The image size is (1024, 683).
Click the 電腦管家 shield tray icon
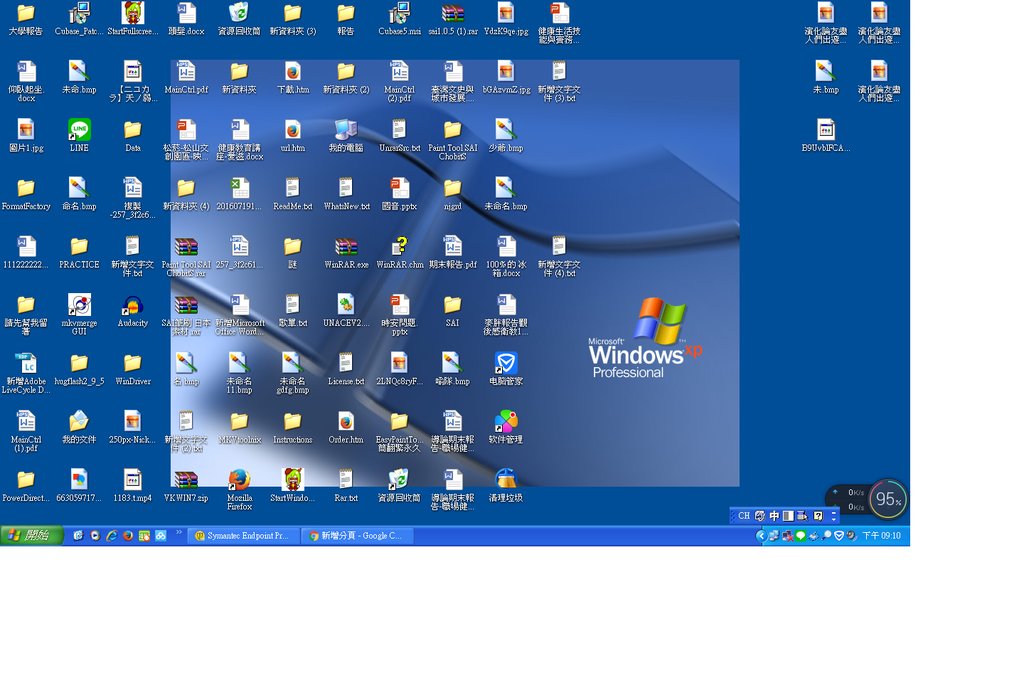839,535
